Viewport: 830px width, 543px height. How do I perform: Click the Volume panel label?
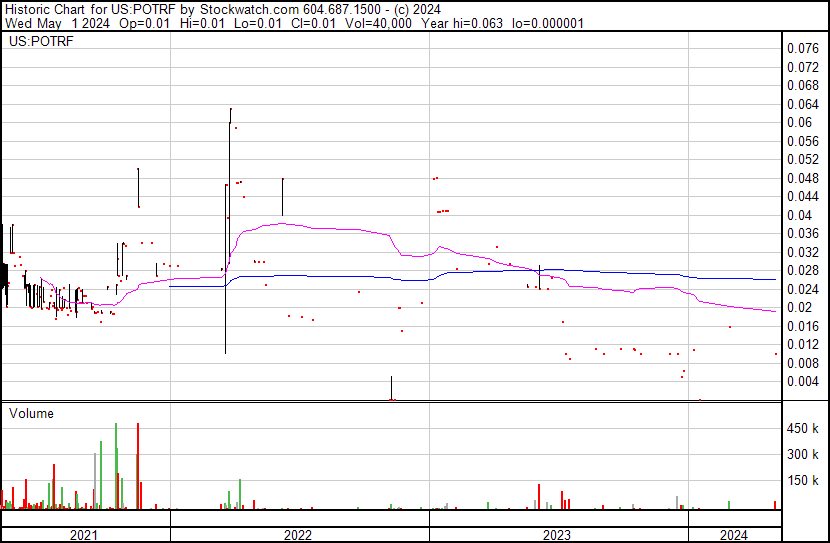point(31,413)
